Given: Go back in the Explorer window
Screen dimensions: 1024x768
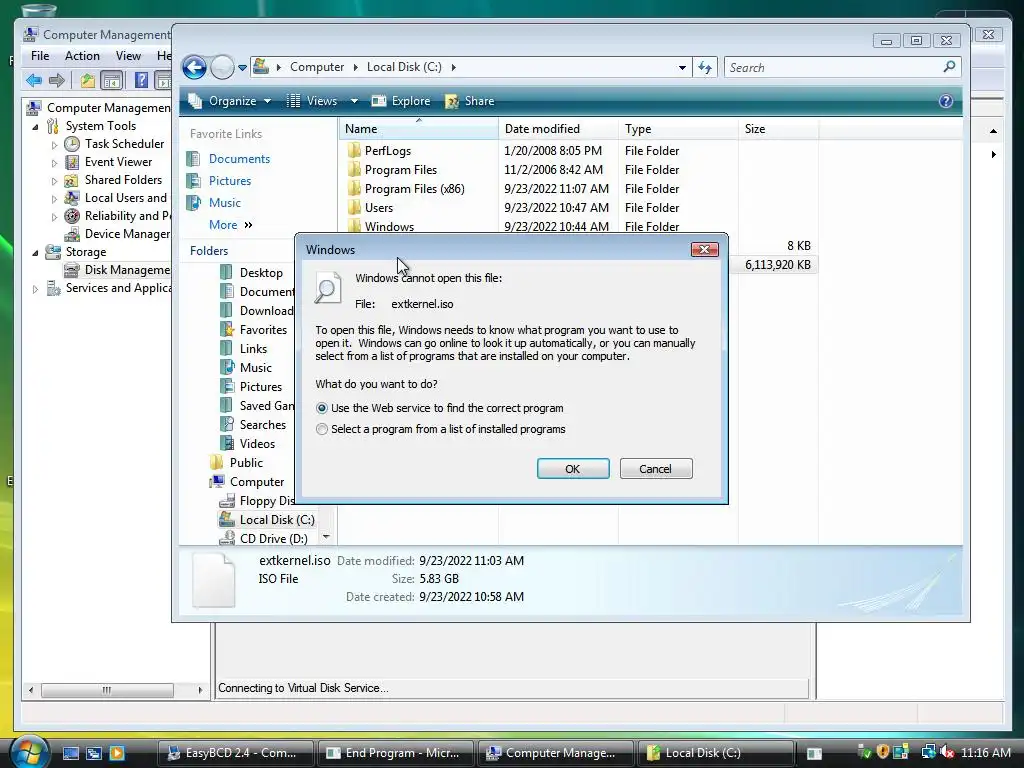Looking at the screenshot, I should coord(194,67).
